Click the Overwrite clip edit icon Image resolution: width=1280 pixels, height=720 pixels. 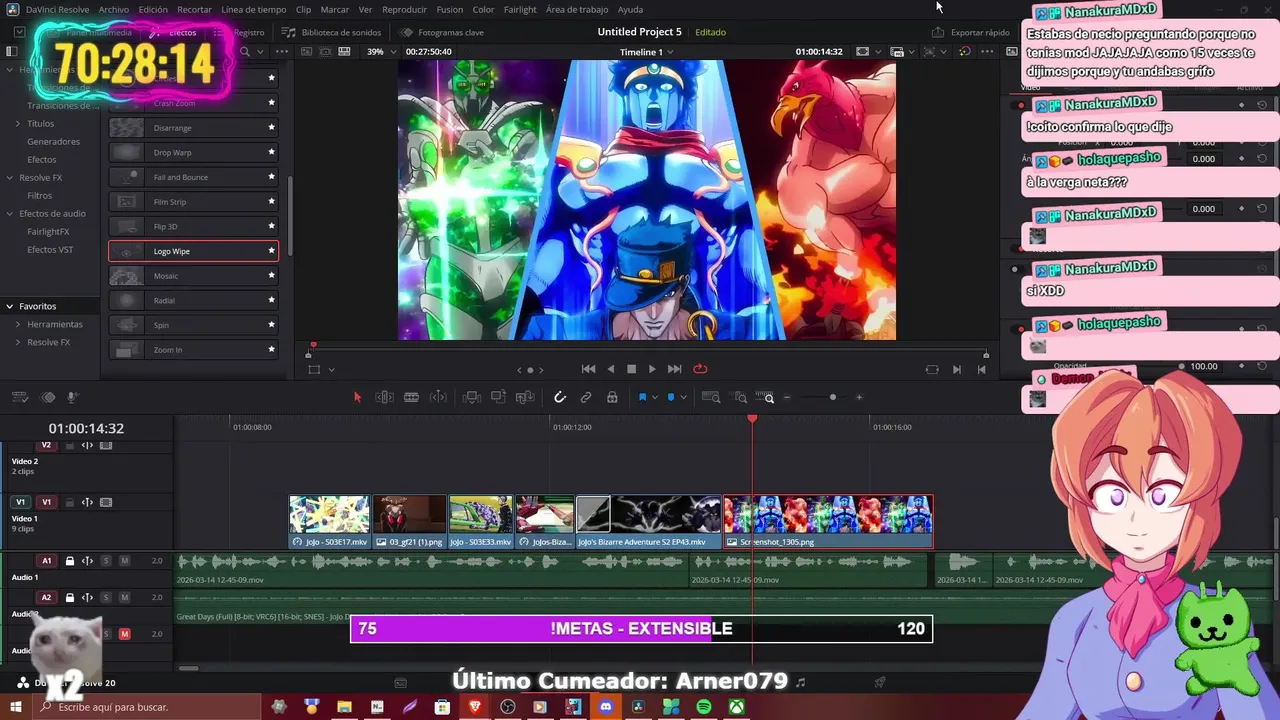pyautogui.click(x=498, y=397)
